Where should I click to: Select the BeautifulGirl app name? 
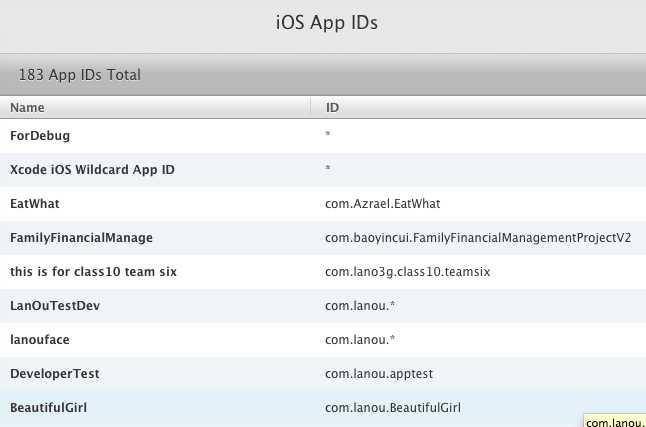tap(51, 407)
